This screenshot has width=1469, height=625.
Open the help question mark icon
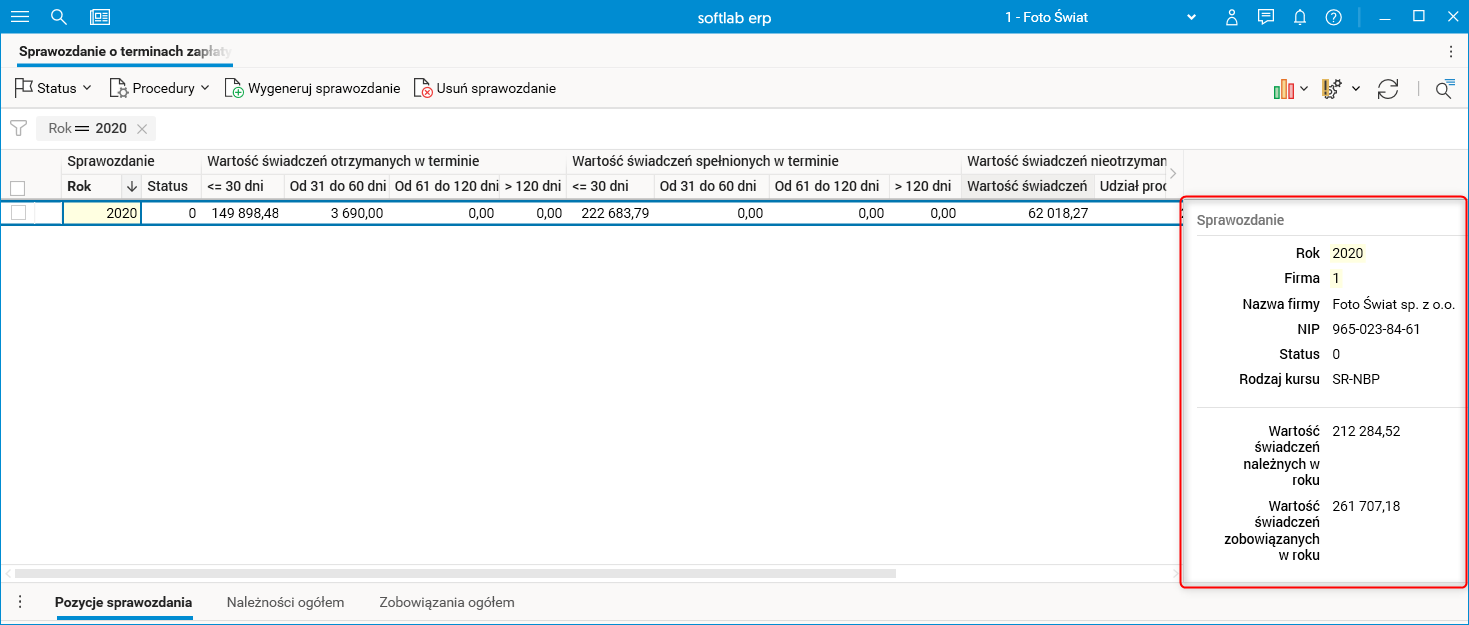click(1333, 17)
